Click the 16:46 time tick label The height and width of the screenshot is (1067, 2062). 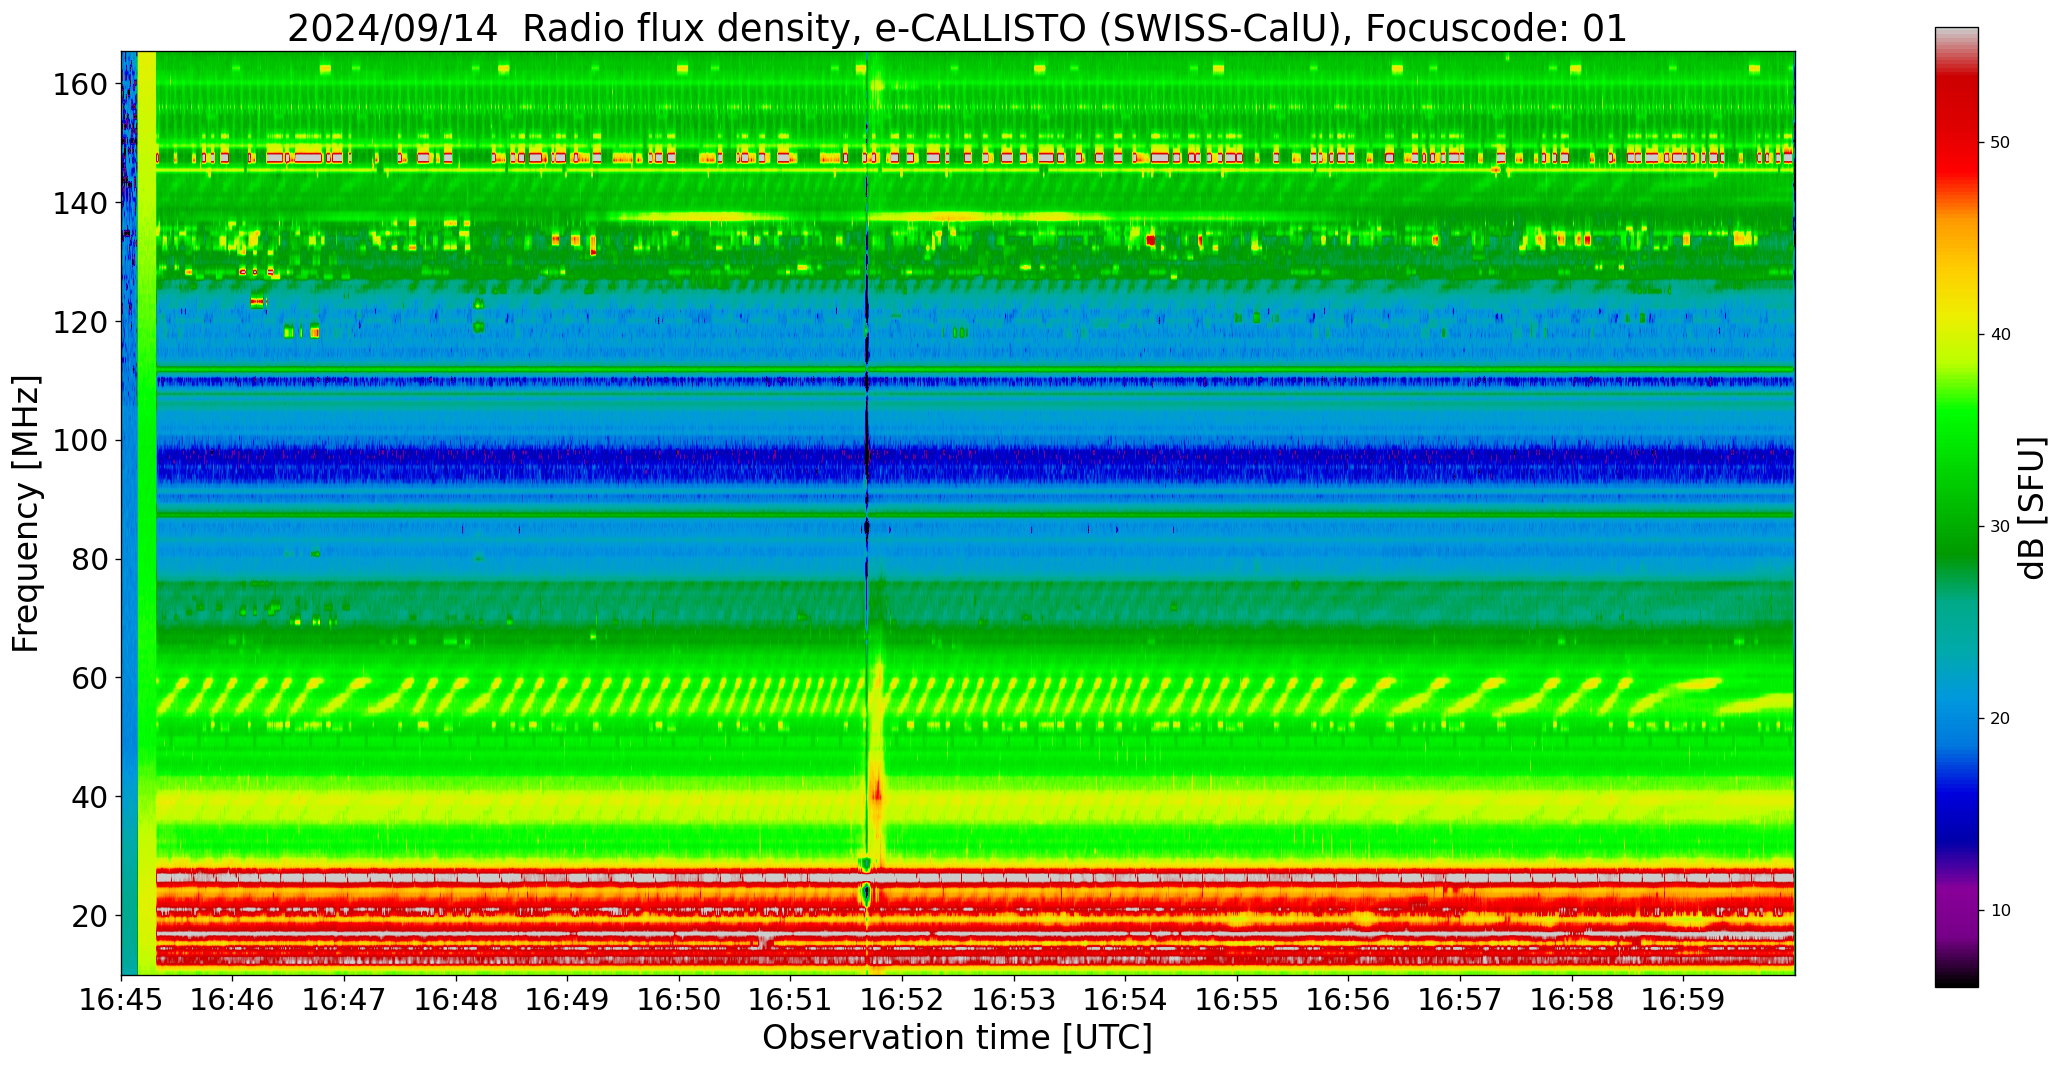233,1000
